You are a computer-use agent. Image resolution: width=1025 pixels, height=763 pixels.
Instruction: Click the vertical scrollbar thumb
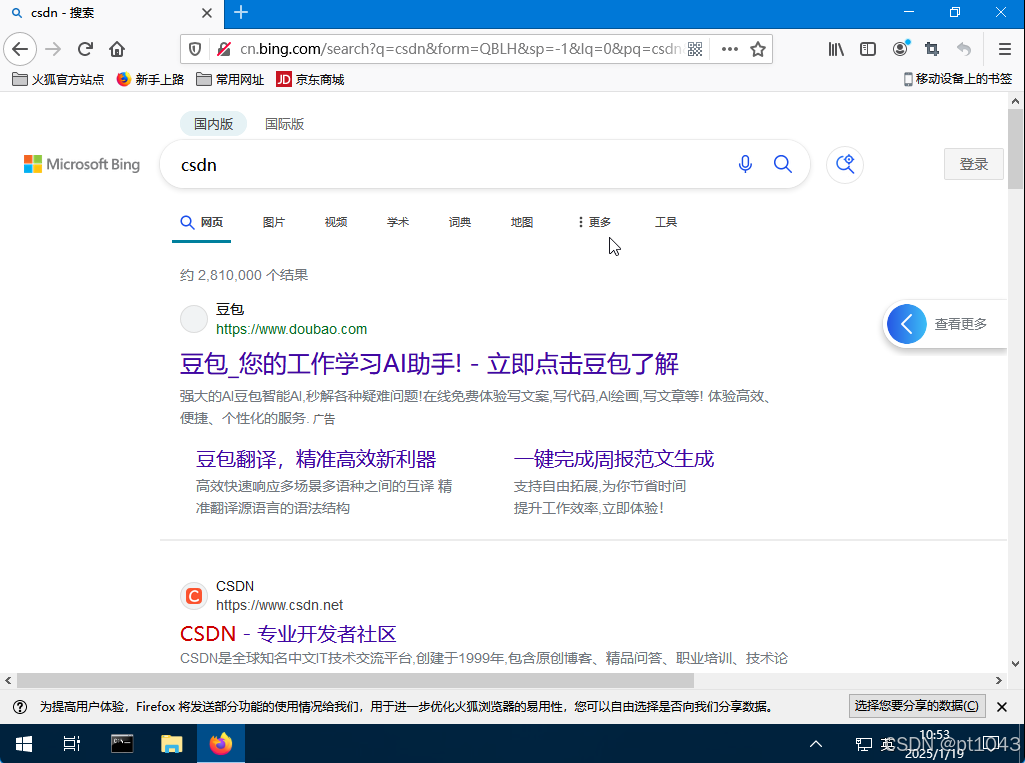click(1015, 148)
